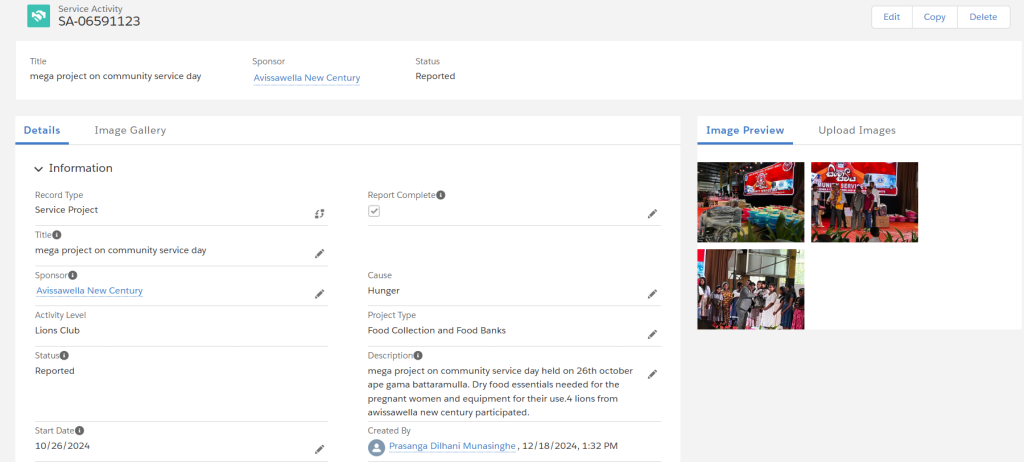Select the Details tab
The height and width of the screenshot is (462, 1024).
(42, 130)
